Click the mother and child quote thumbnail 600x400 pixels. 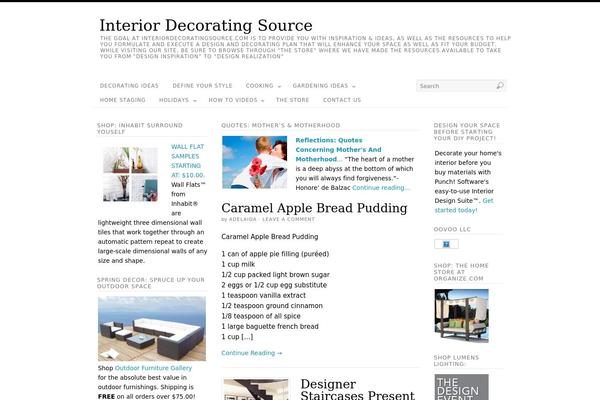coord(254,162)
